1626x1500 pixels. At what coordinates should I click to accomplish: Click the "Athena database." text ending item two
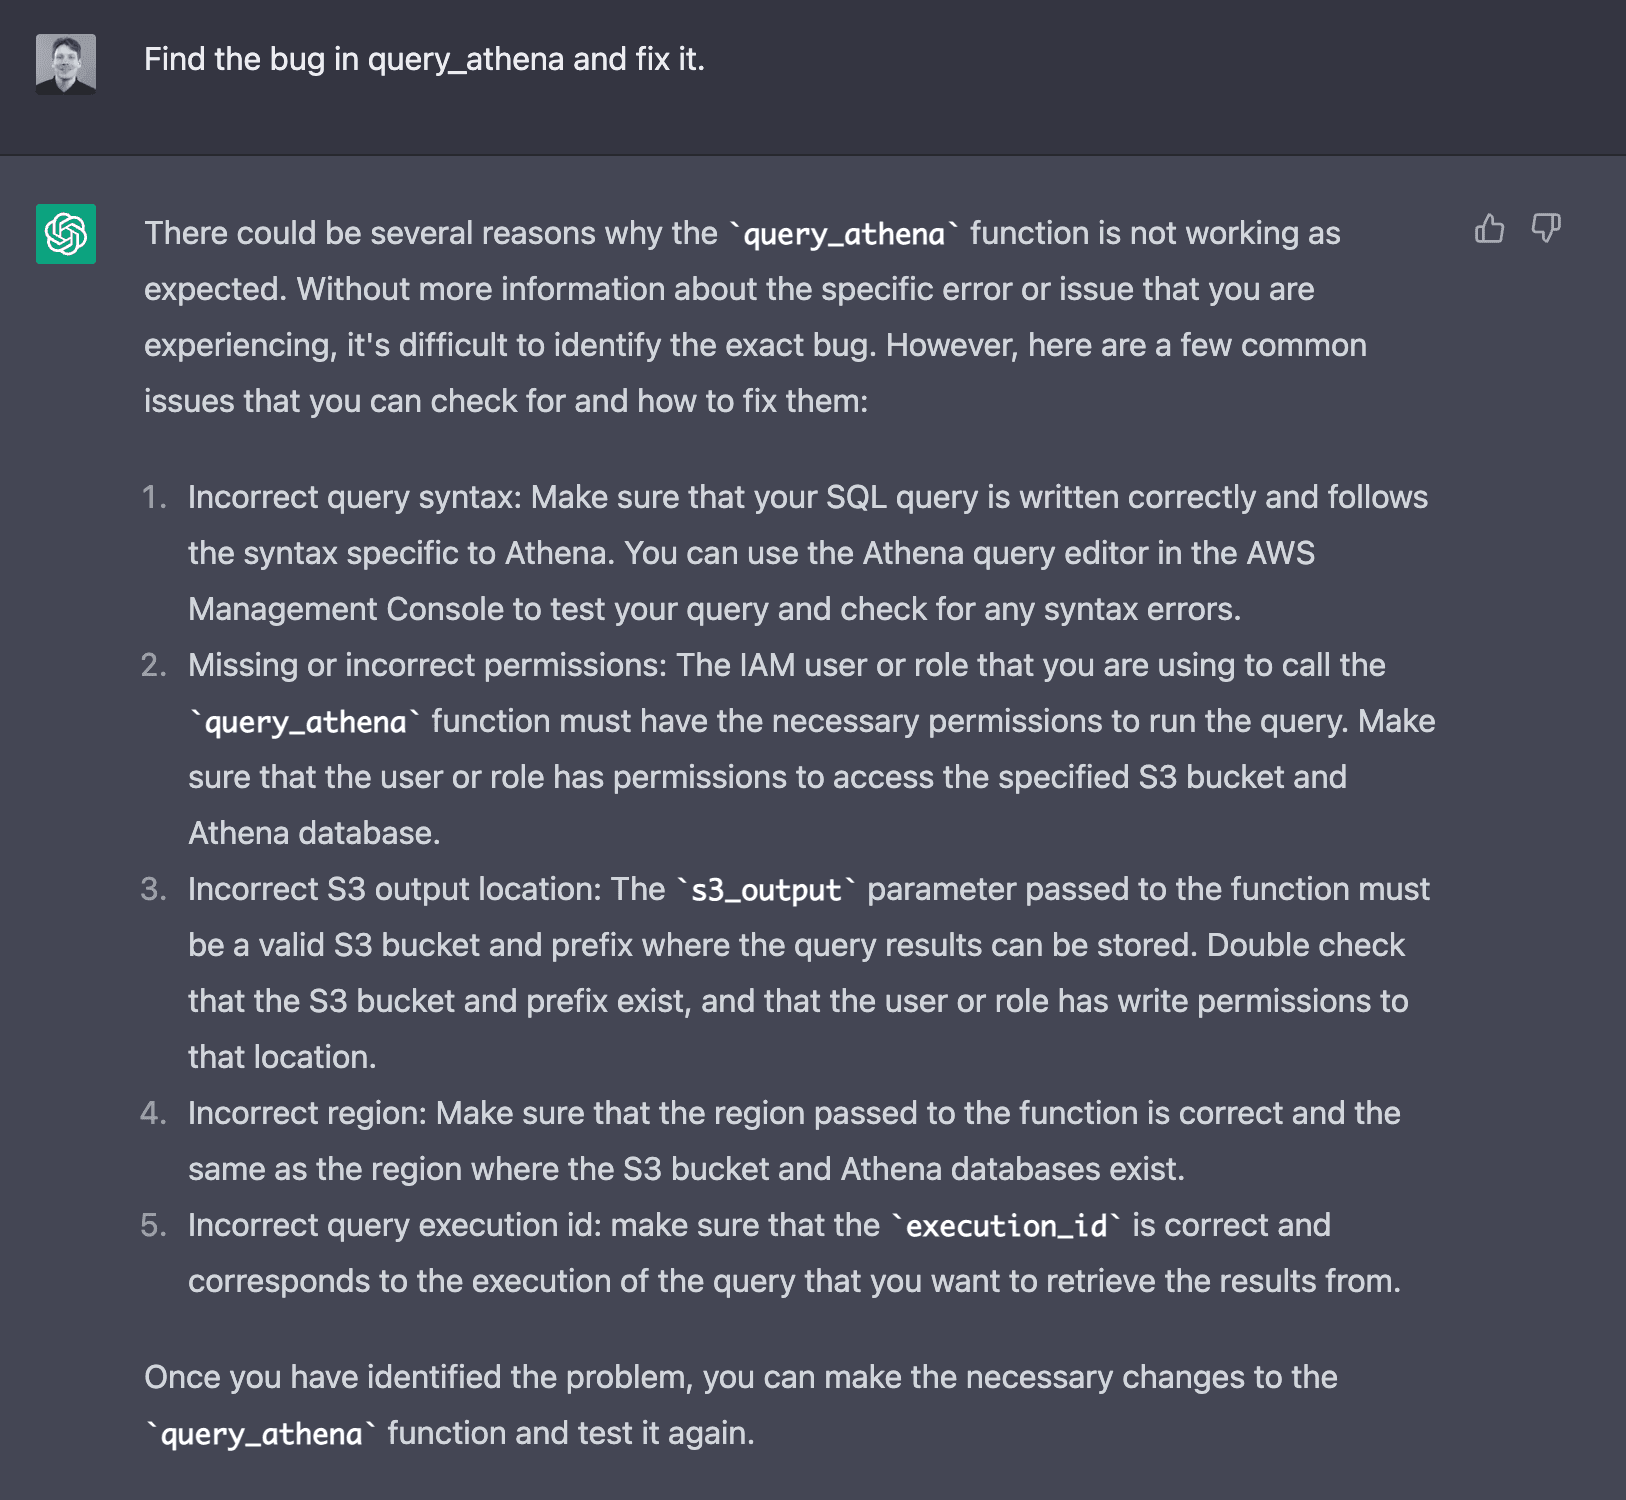click(x=314, y=834)
